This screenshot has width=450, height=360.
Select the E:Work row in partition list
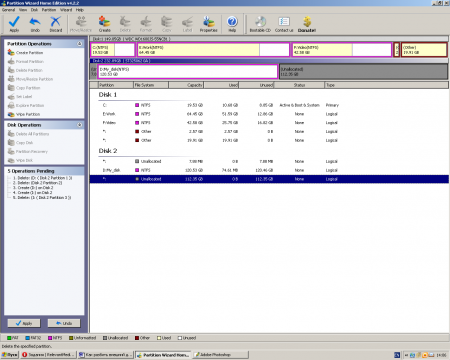point(269,114)
